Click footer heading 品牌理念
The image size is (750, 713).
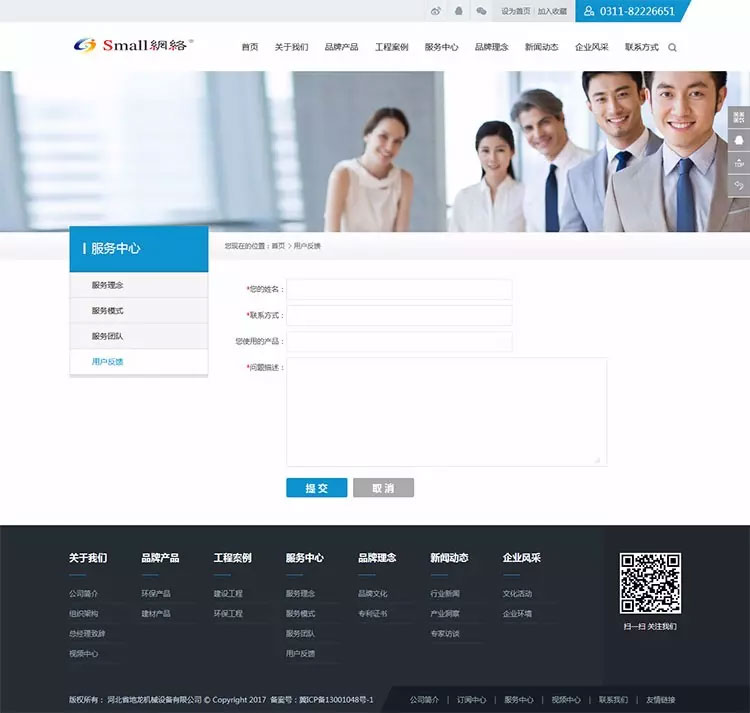pos(377,558)
